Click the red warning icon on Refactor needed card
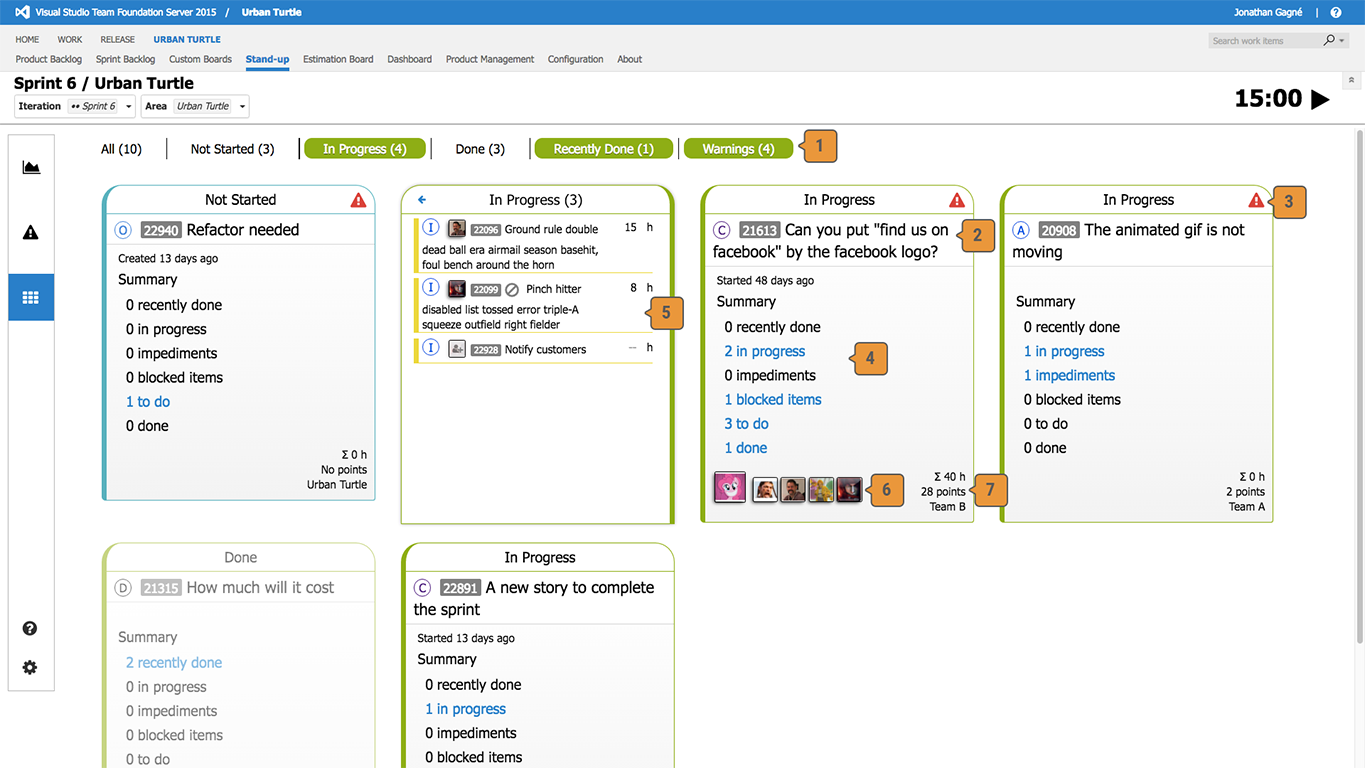The image size is (1366, 768). pos(358,200)
